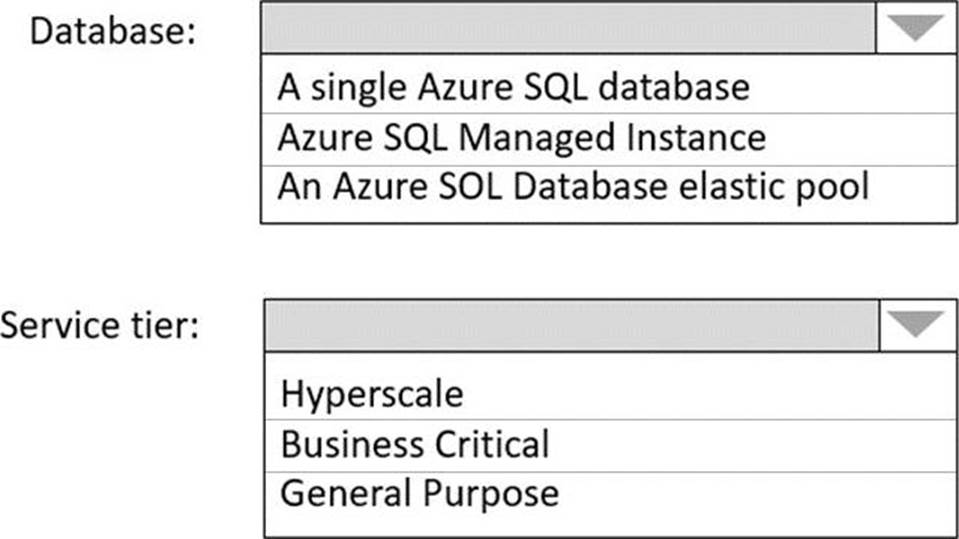This screenshot has height=539, width=959.
Task: Open the Database combo box gray field
Action: pyautogui.click(x=568, y=29)
